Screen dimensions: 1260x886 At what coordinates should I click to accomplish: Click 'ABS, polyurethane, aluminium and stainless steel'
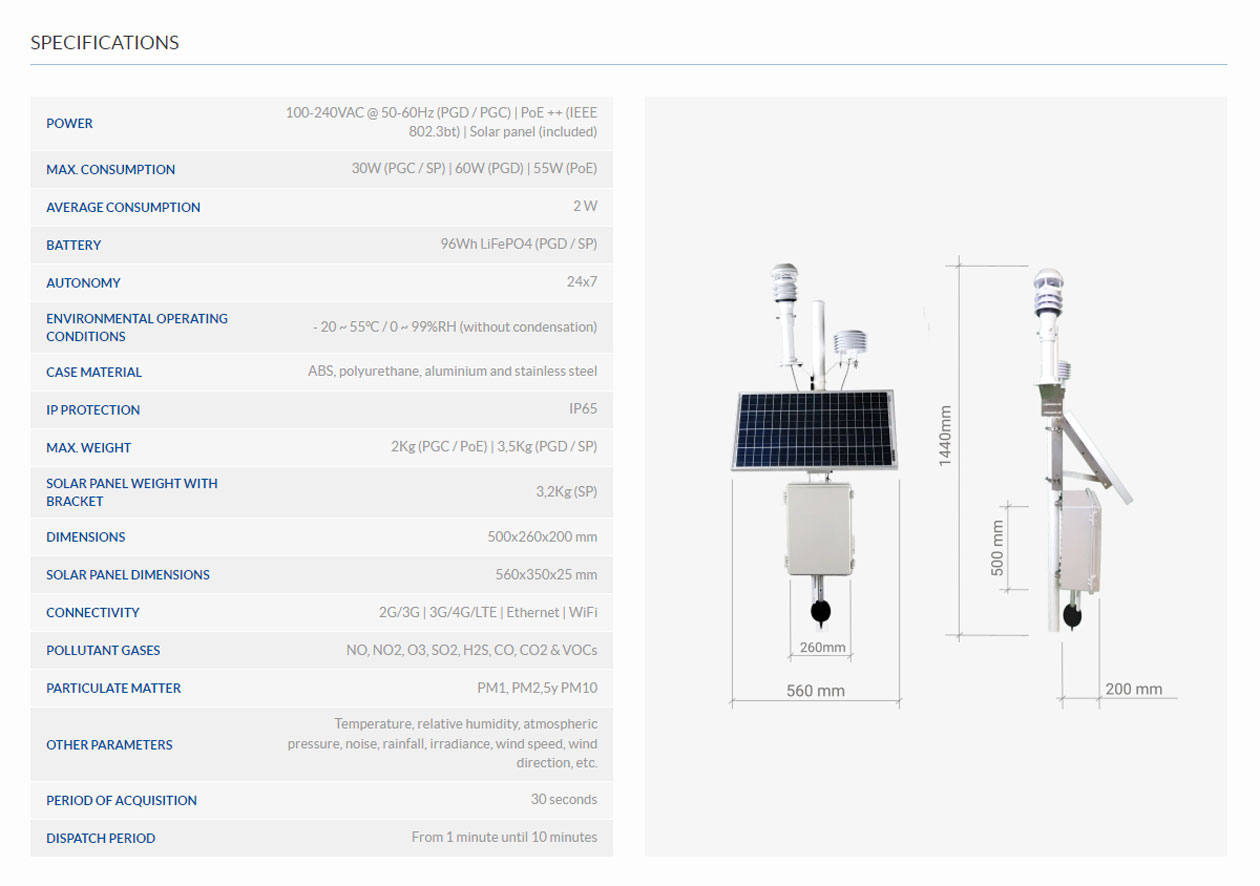click(452, 371)
